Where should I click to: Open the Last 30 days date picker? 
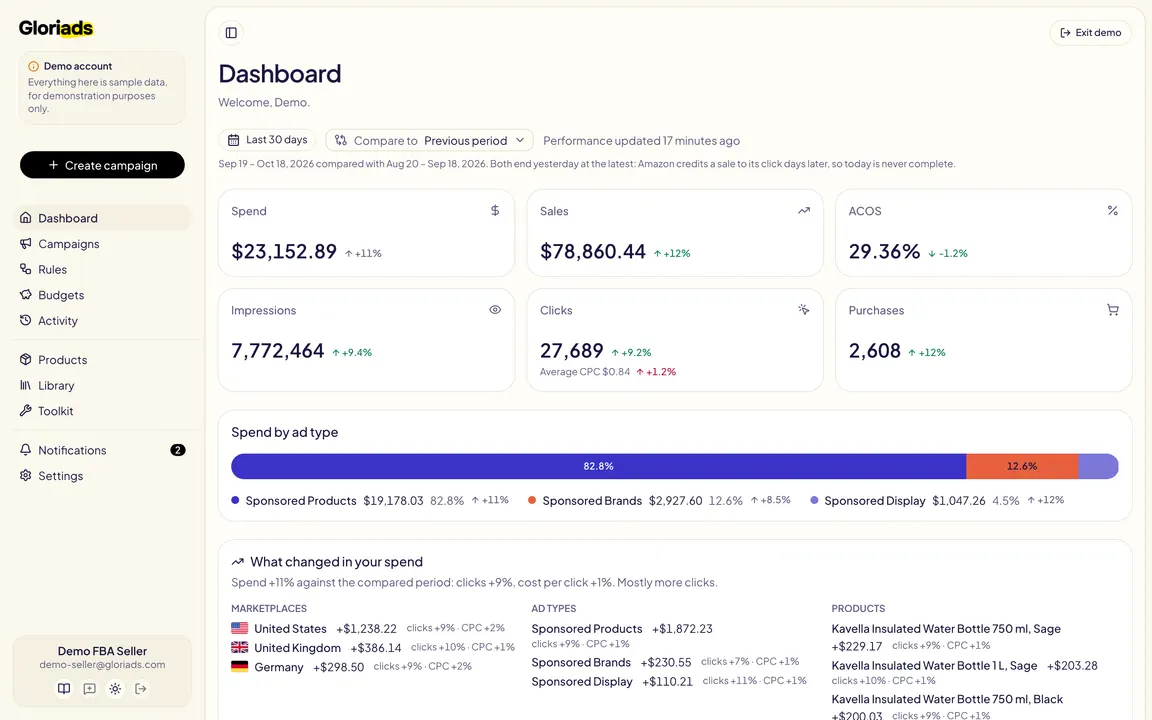[267, 140]
